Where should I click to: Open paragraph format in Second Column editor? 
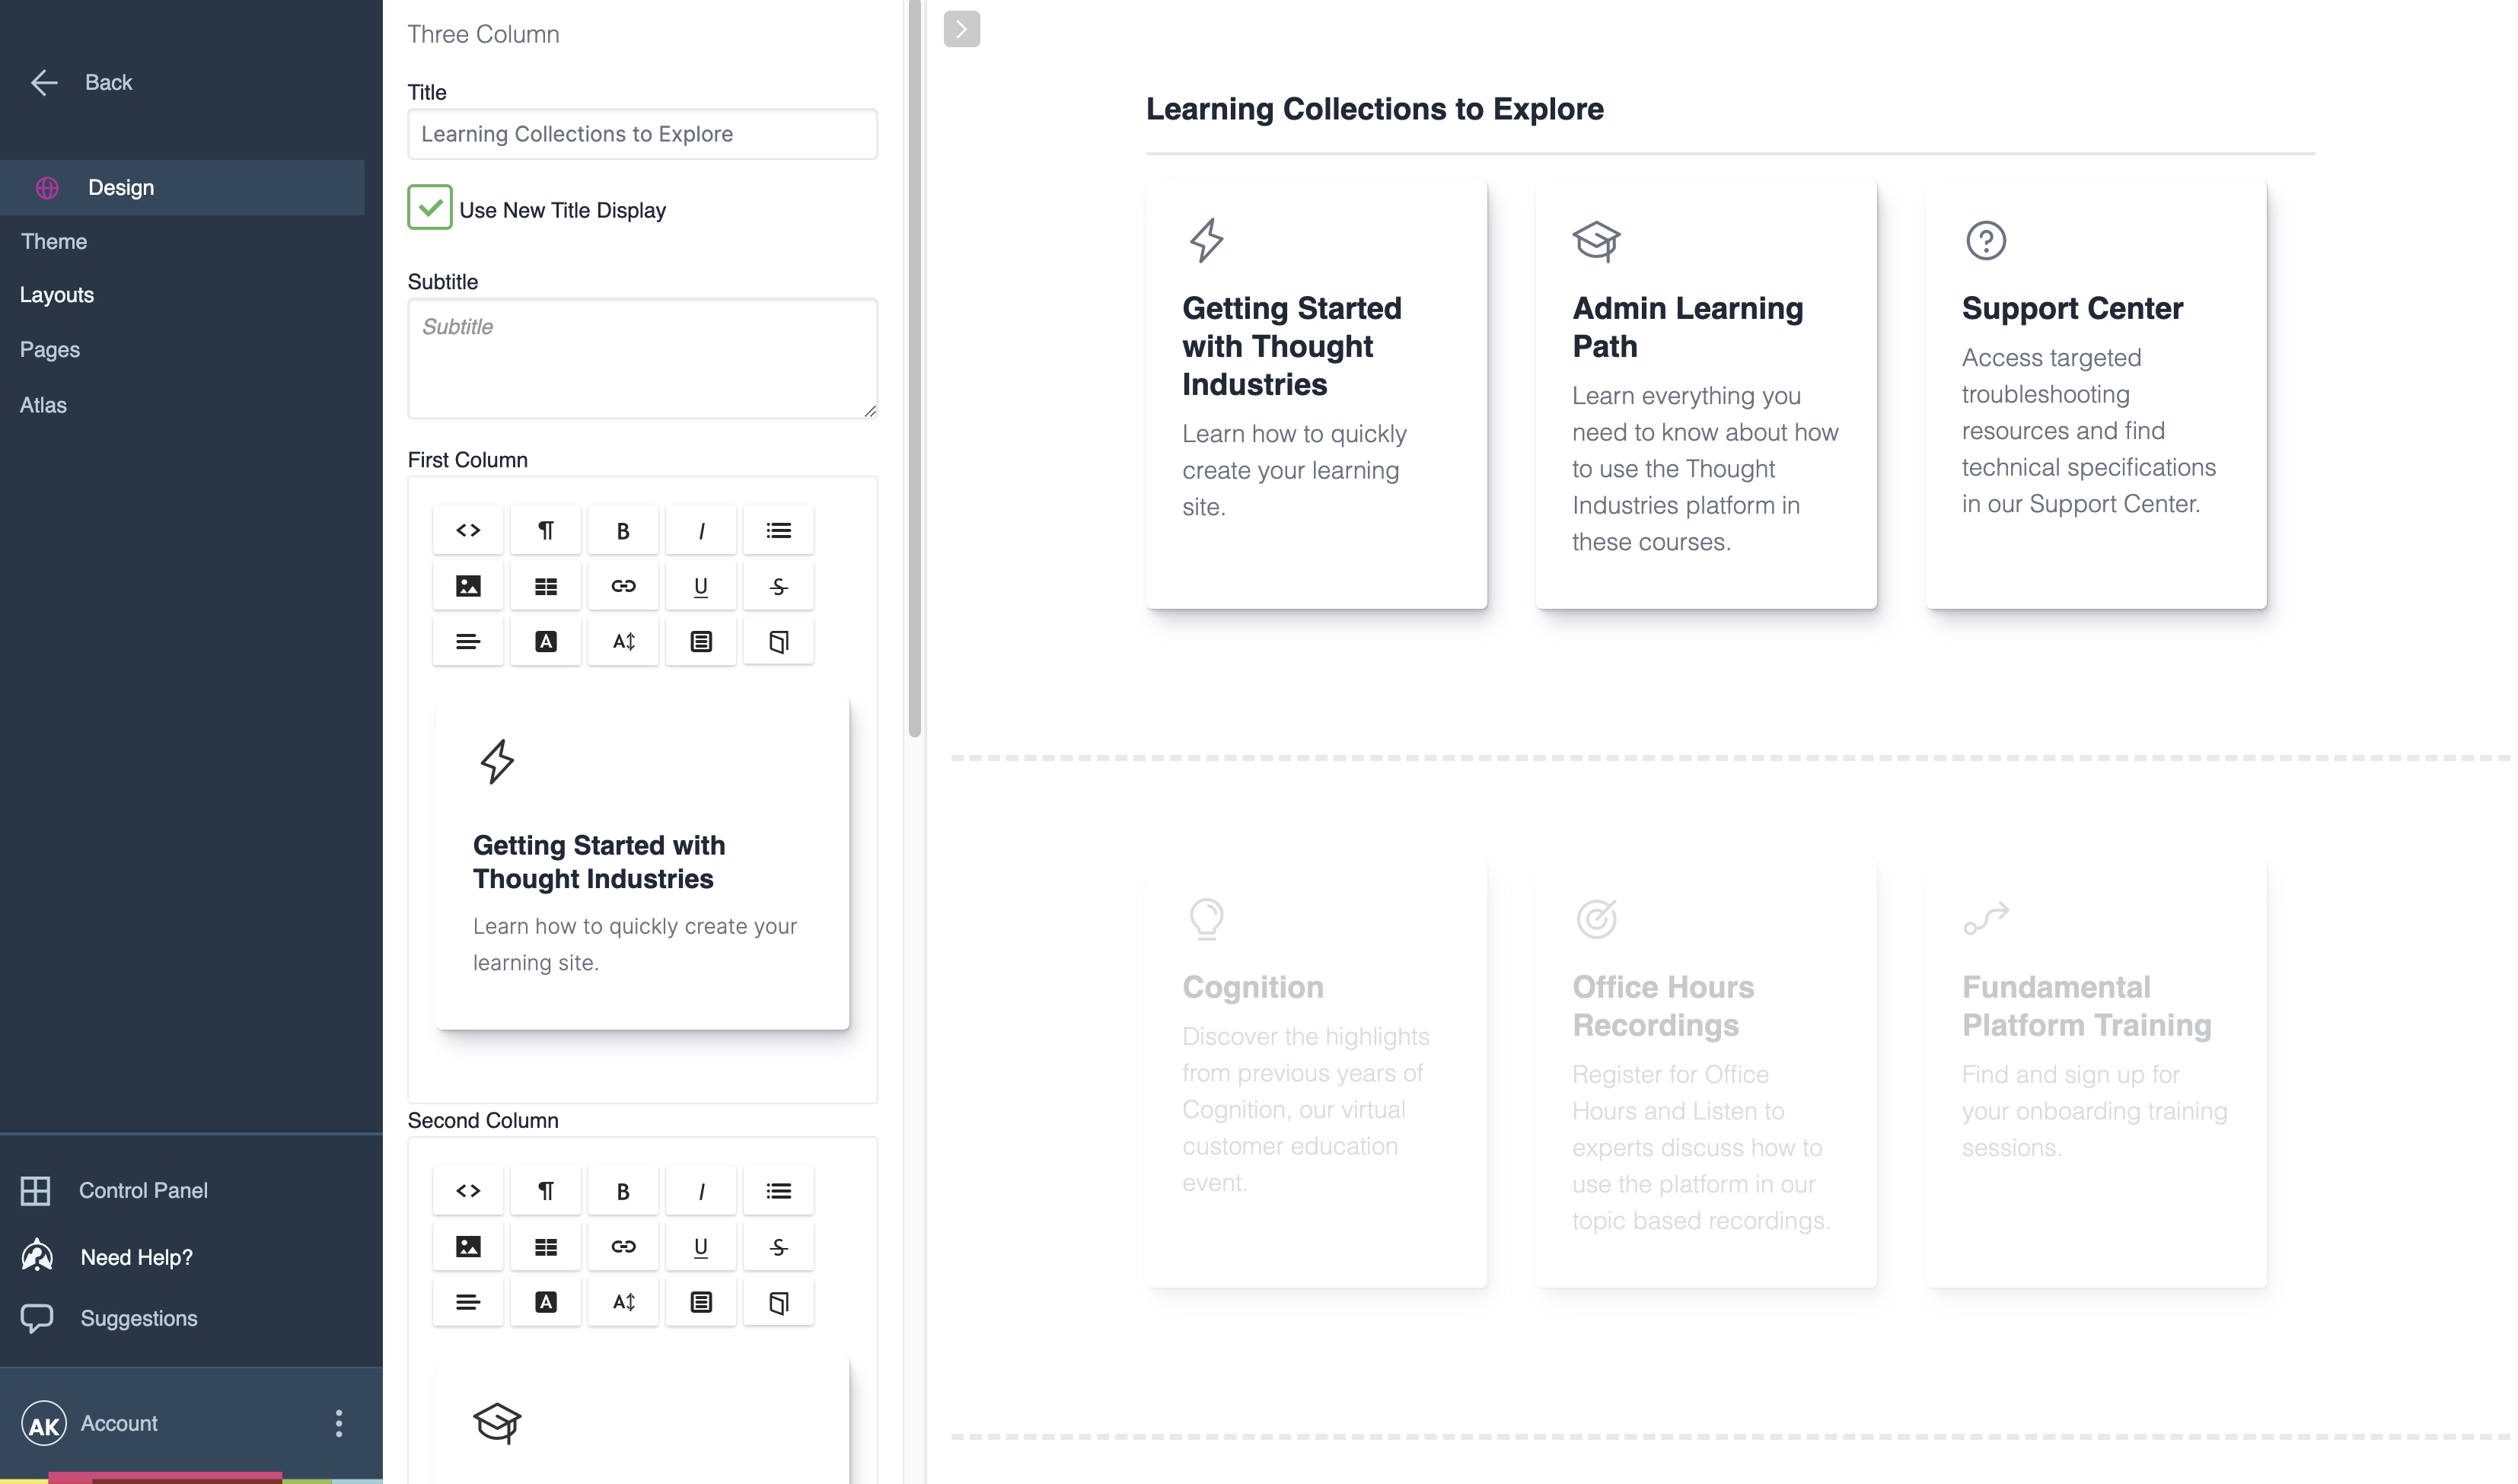[x=546, y=1191]
